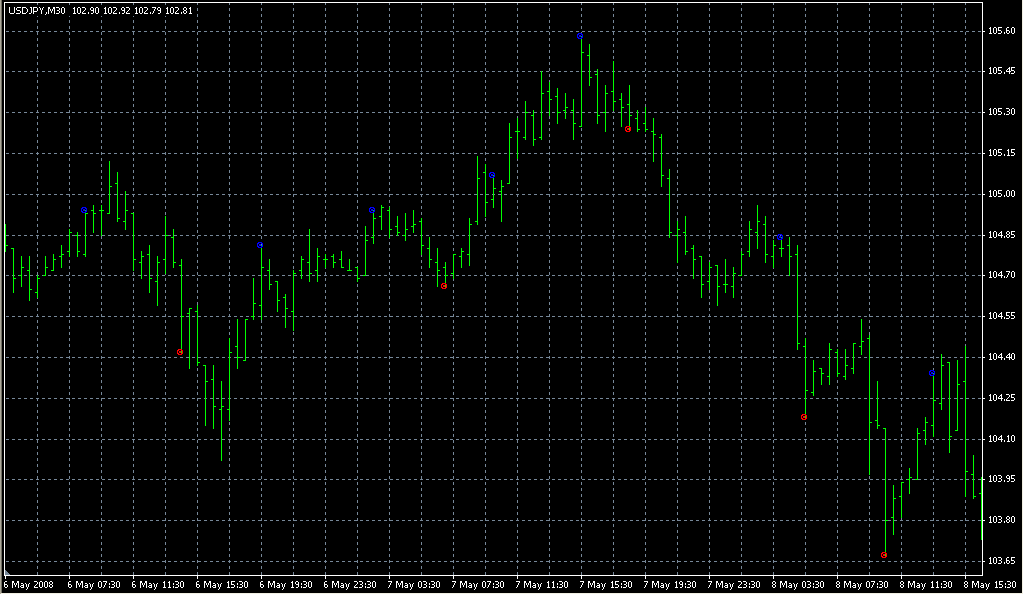Select the blue marker near 105.15 price level

pos(492,176)
